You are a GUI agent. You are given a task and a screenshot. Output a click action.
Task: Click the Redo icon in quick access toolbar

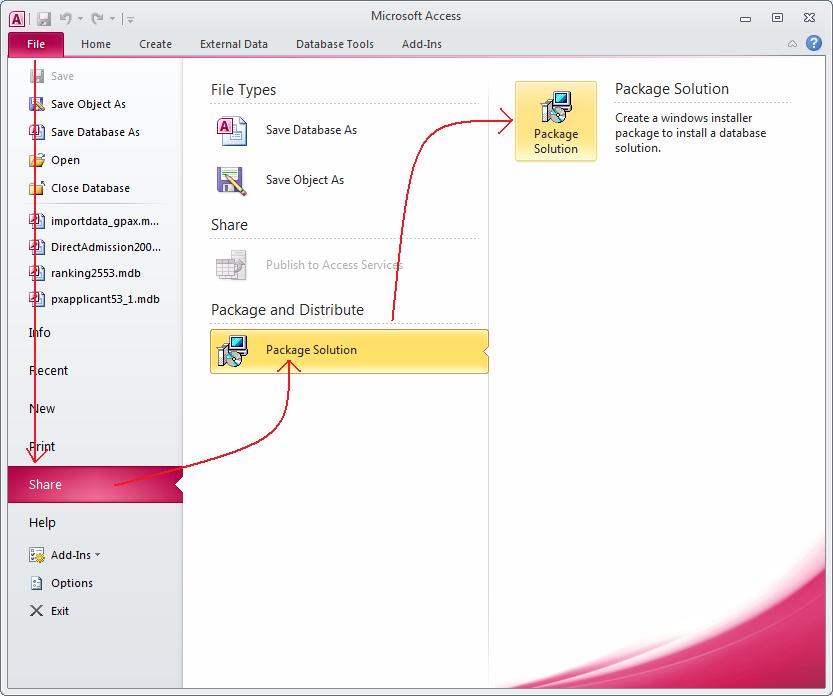[x=97, y=19]
